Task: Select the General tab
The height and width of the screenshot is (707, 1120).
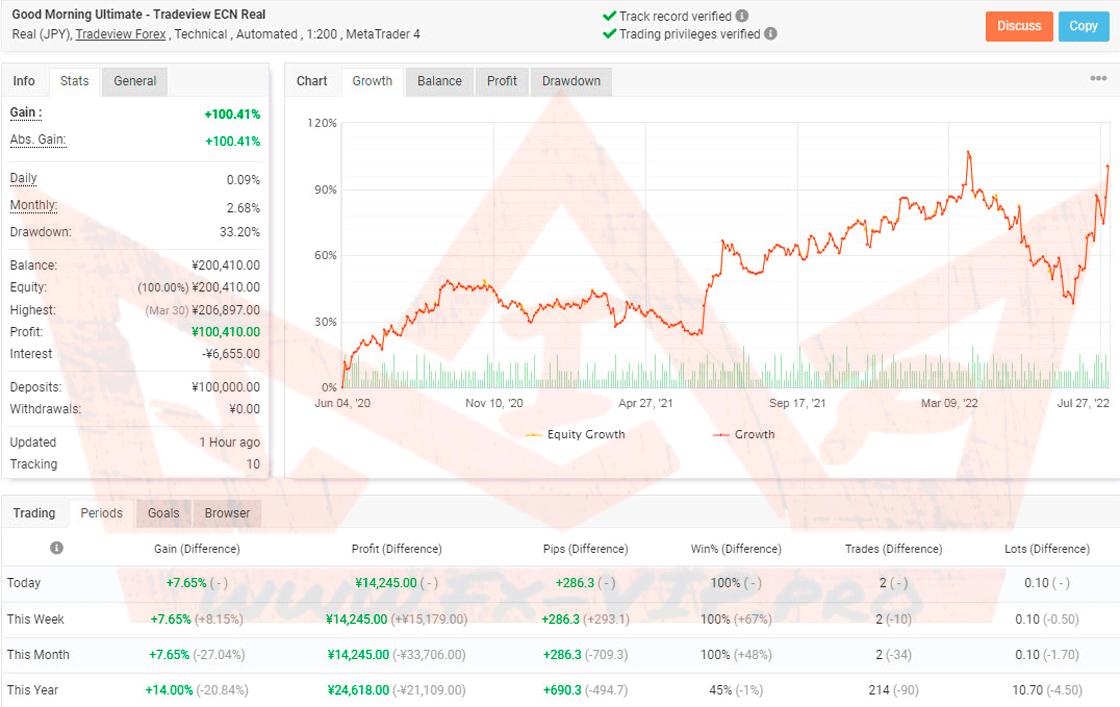Action: 135,81
